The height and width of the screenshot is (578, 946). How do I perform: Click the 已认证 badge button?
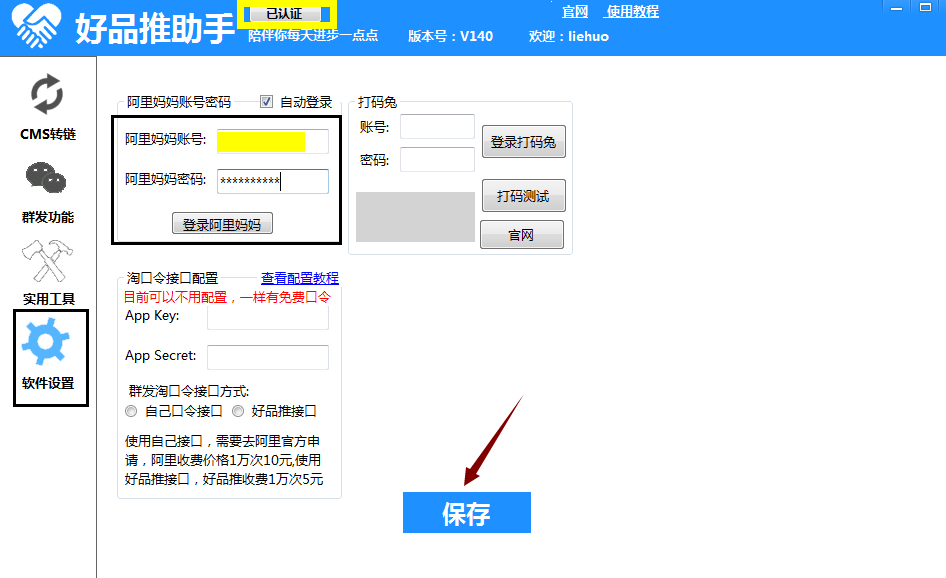[287, 13]
